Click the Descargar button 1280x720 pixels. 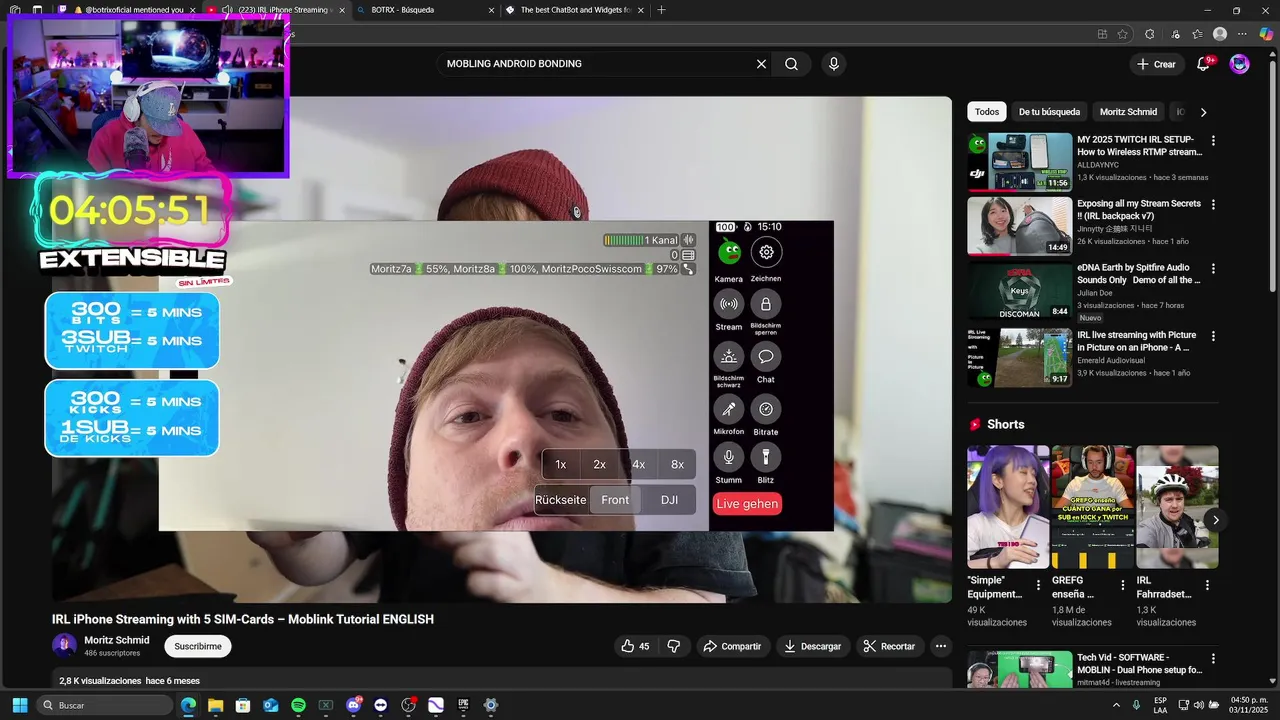[x=812, y=646]
